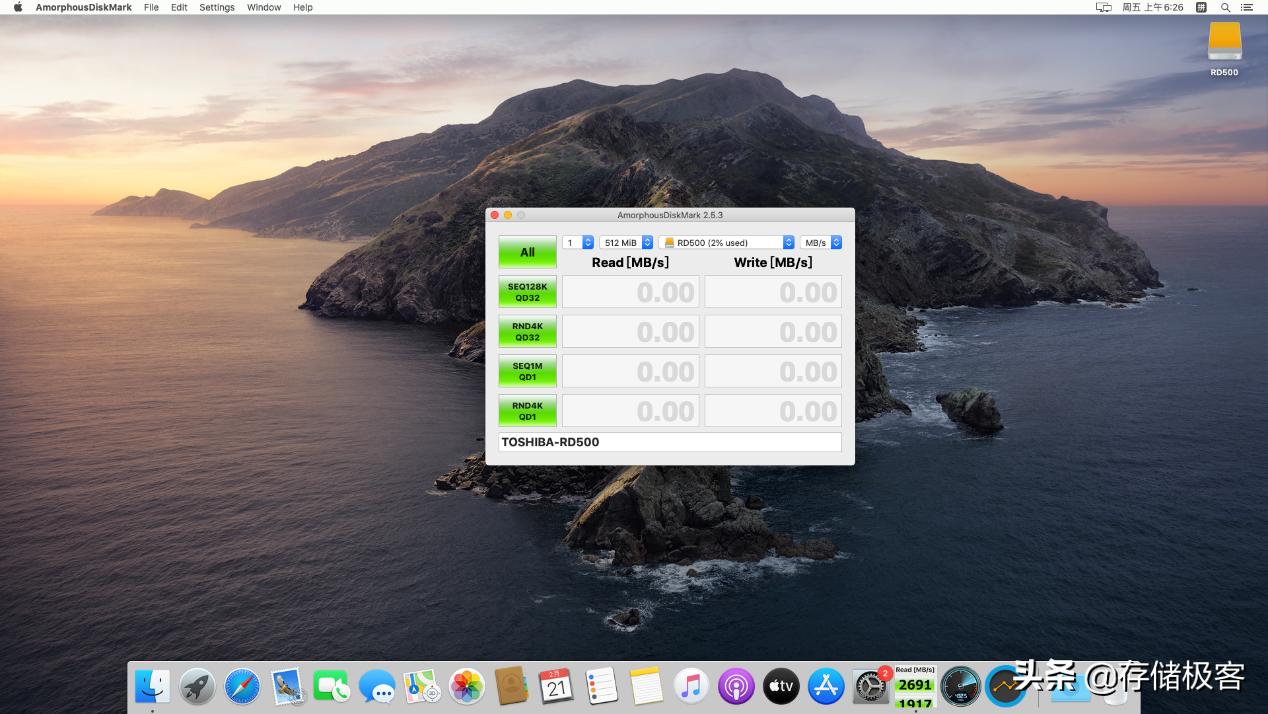1268x714 pixels.
Task: Open the Apple TV dock icon
Action: 781,687
